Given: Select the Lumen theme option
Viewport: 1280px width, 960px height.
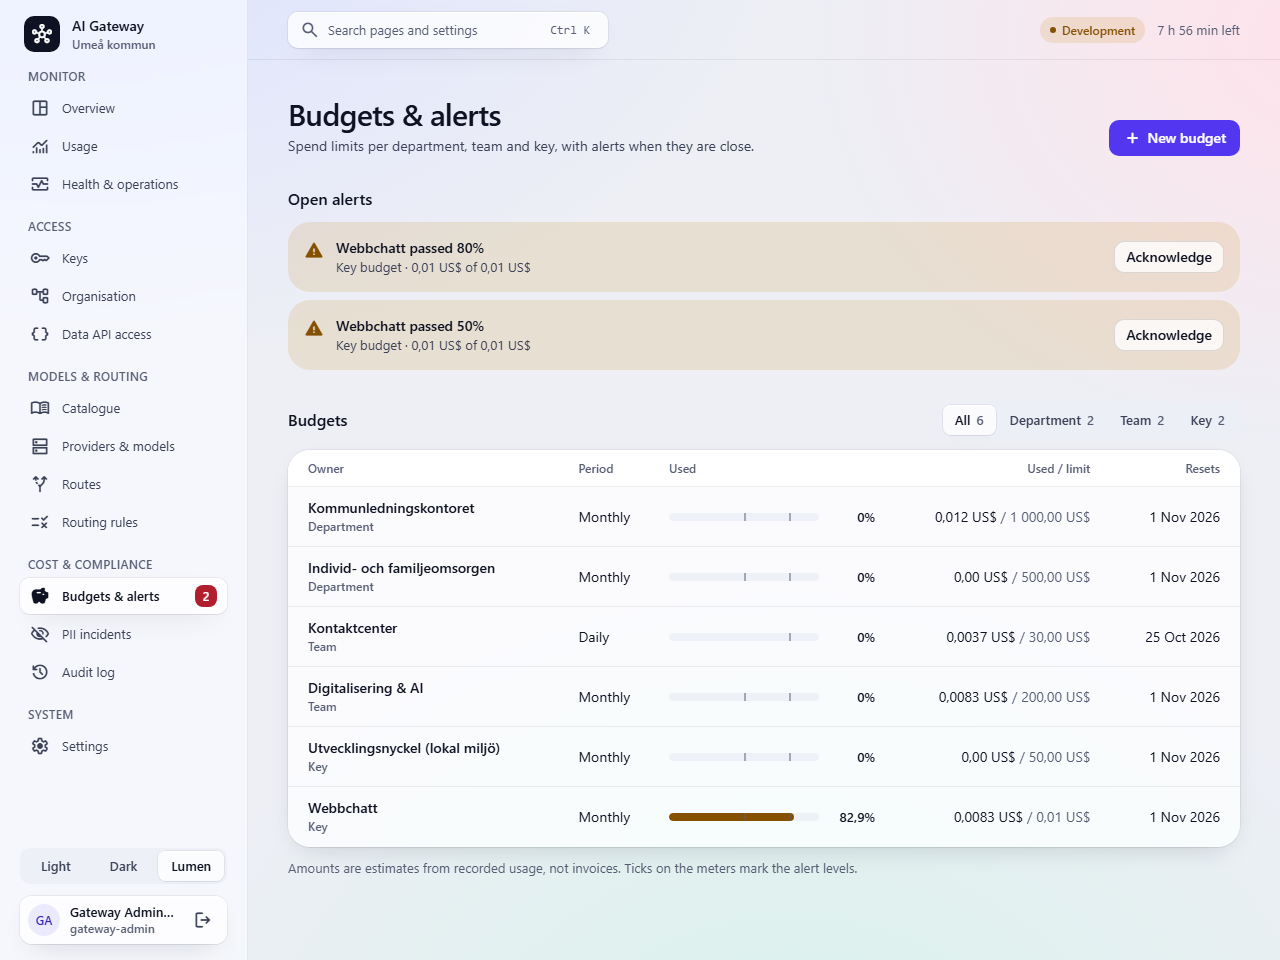Looking at the screenshot, I should [x=191, y=866].
